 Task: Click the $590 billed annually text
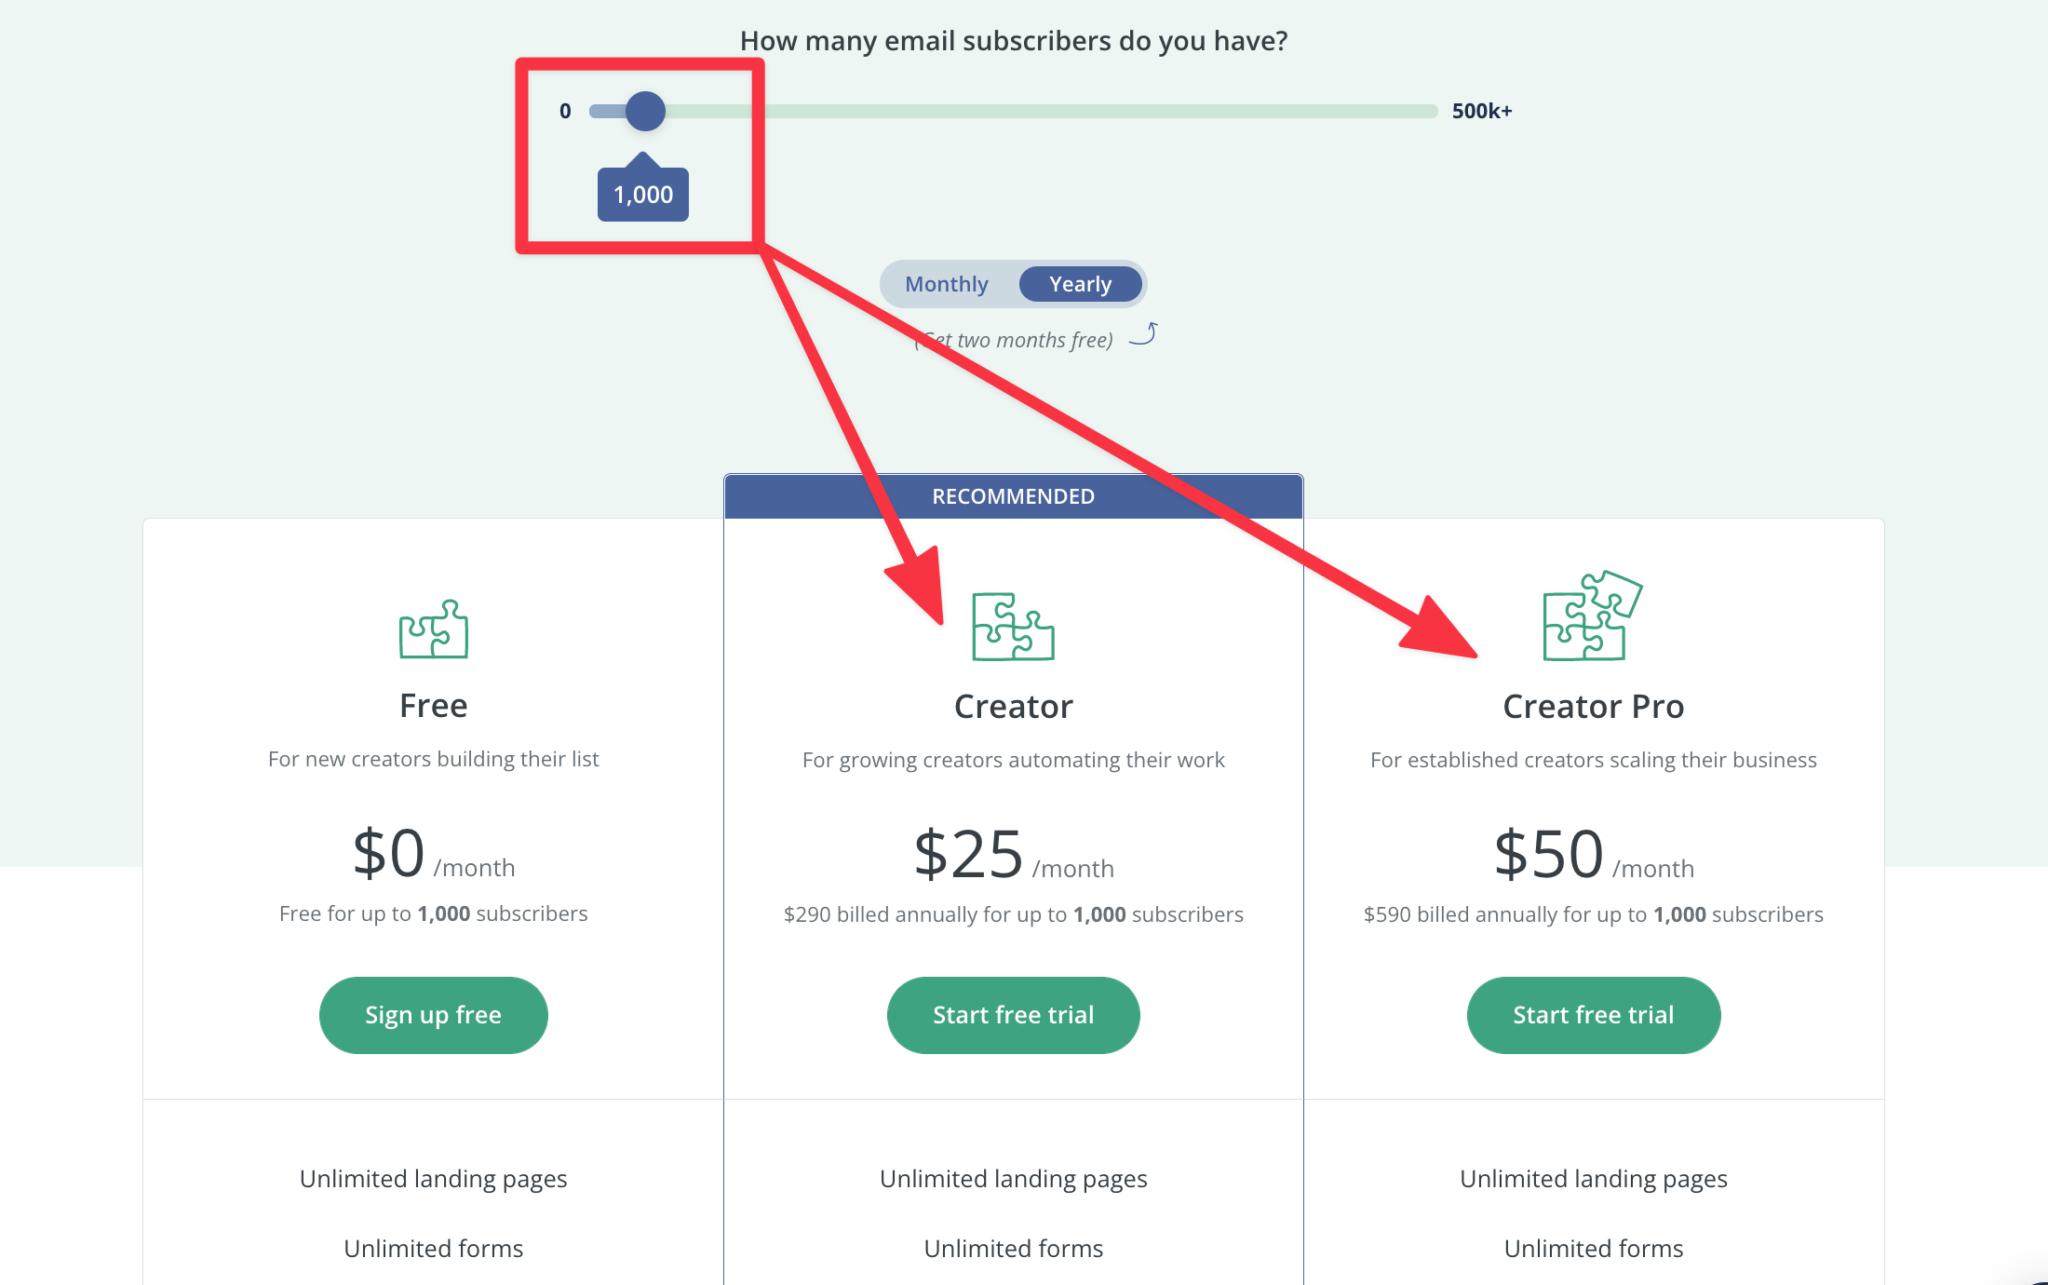pyautogui.click(x=1592, y=913)
